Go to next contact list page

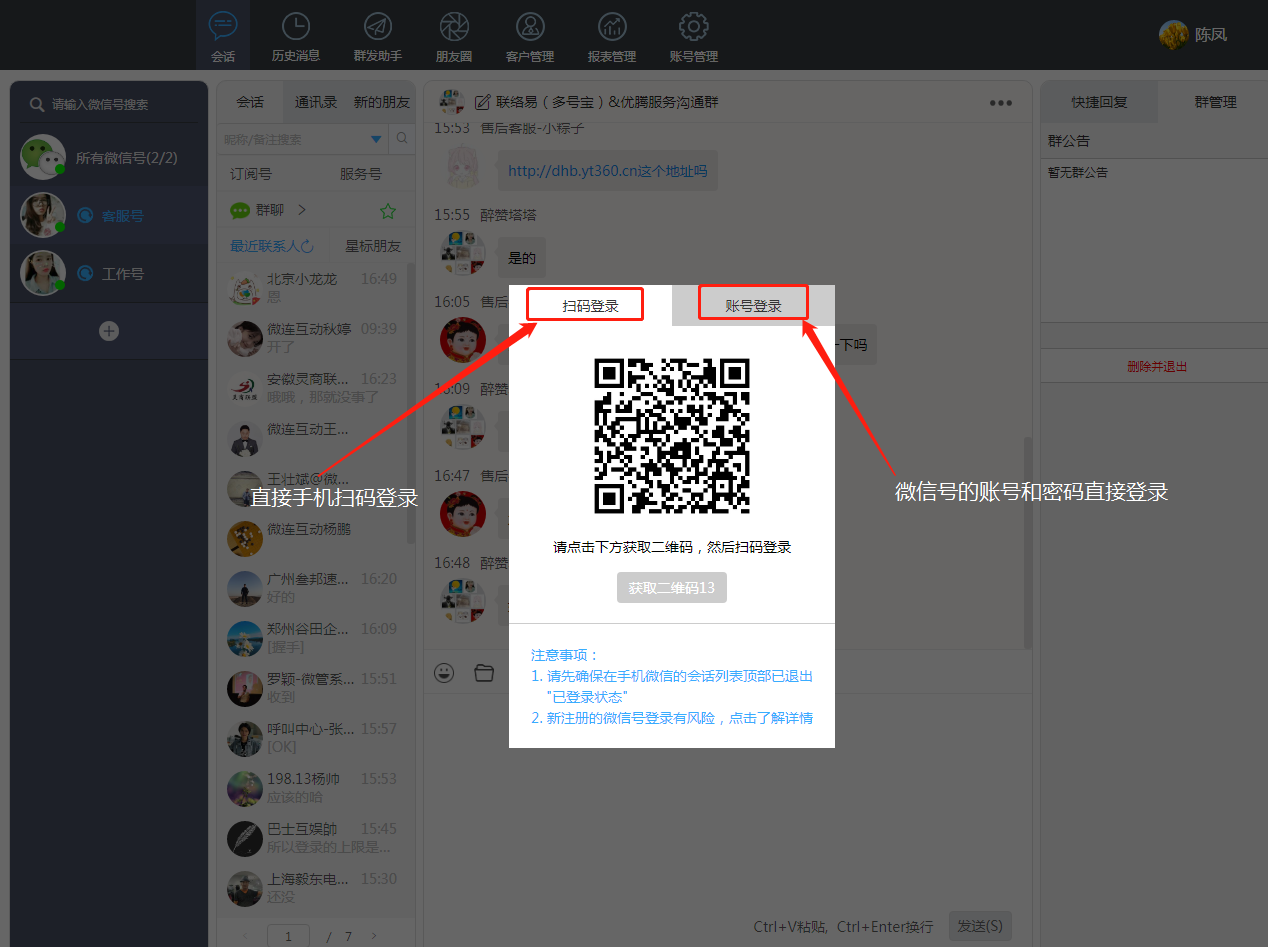(374, 936)
